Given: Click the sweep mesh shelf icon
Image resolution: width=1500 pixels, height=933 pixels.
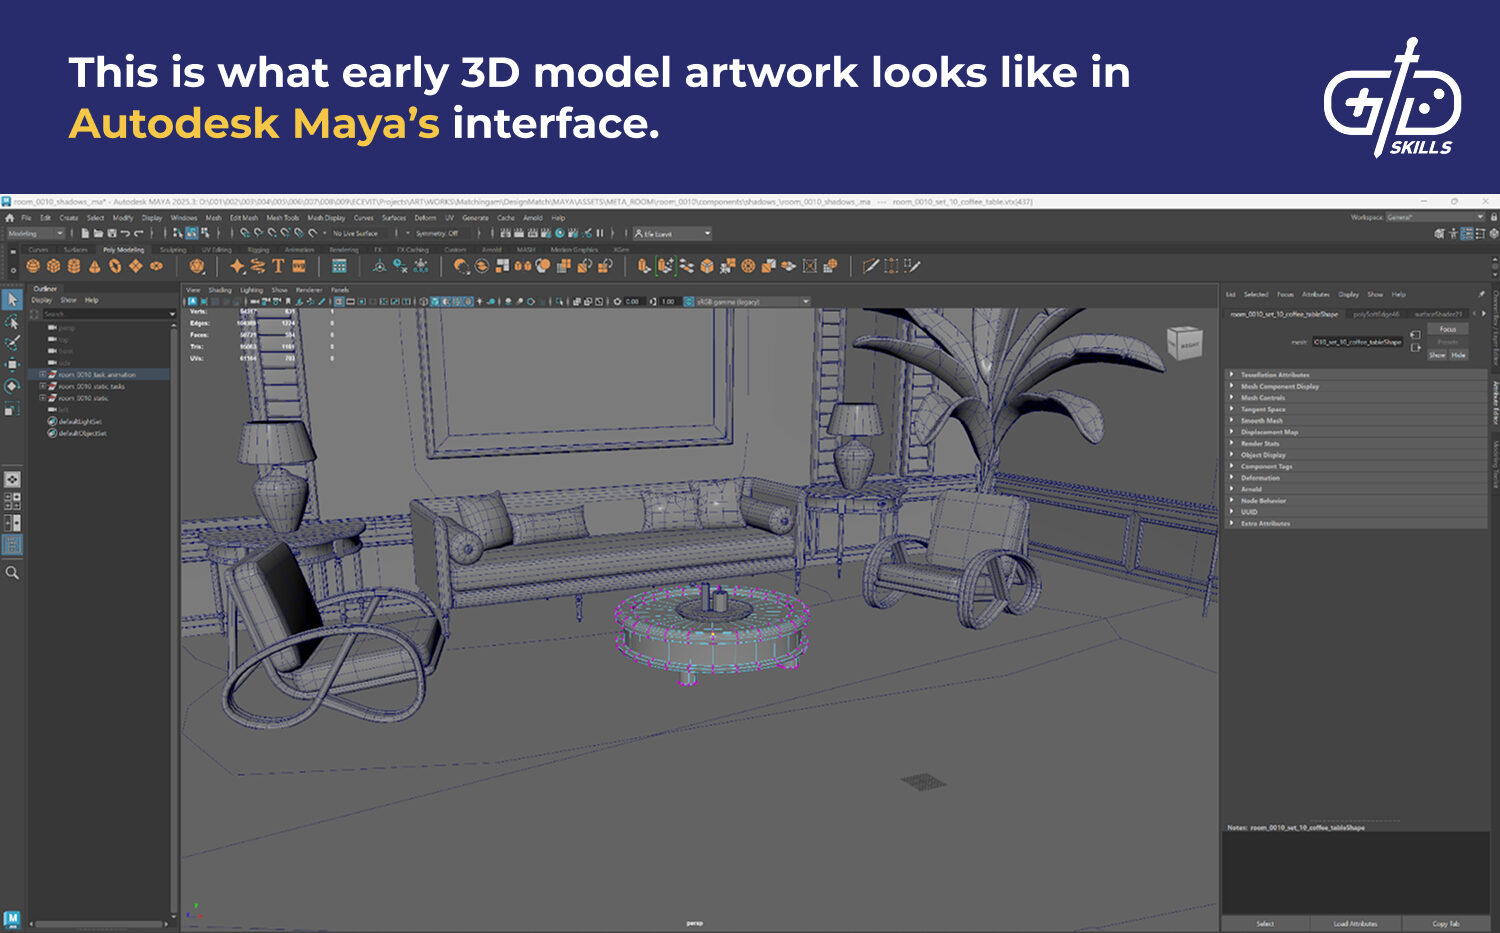Looking at the screenshot, I should pos(258,266).
